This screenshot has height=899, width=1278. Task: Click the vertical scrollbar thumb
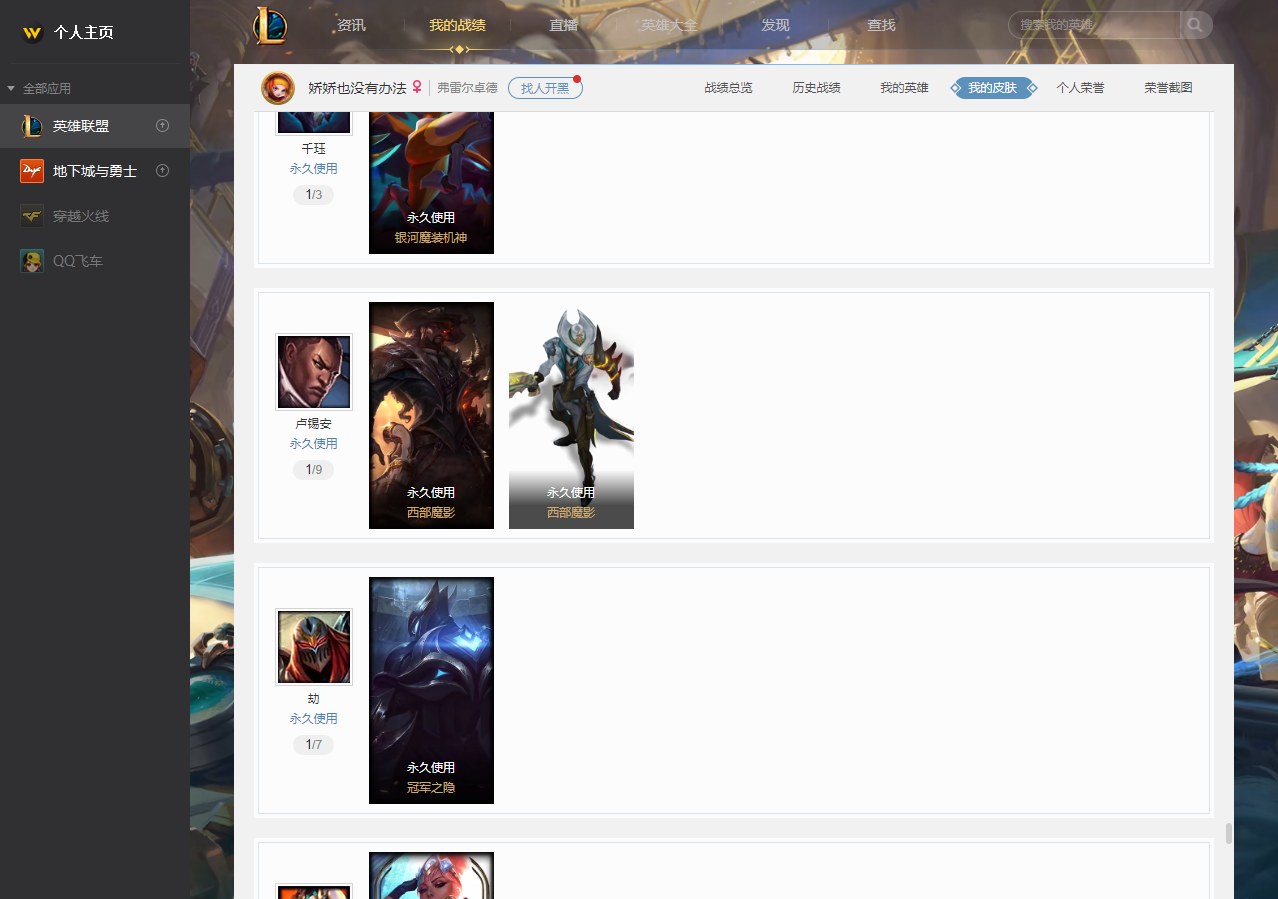(x=1228, y=833)
